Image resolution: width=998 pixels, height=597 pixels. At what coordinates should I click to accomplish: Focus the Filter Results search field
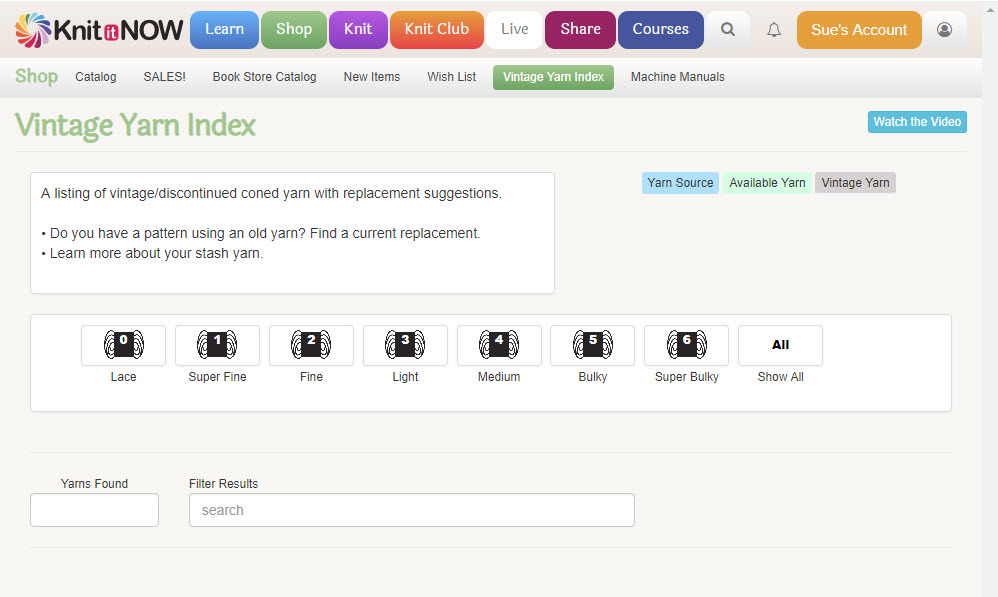[412, 510]
